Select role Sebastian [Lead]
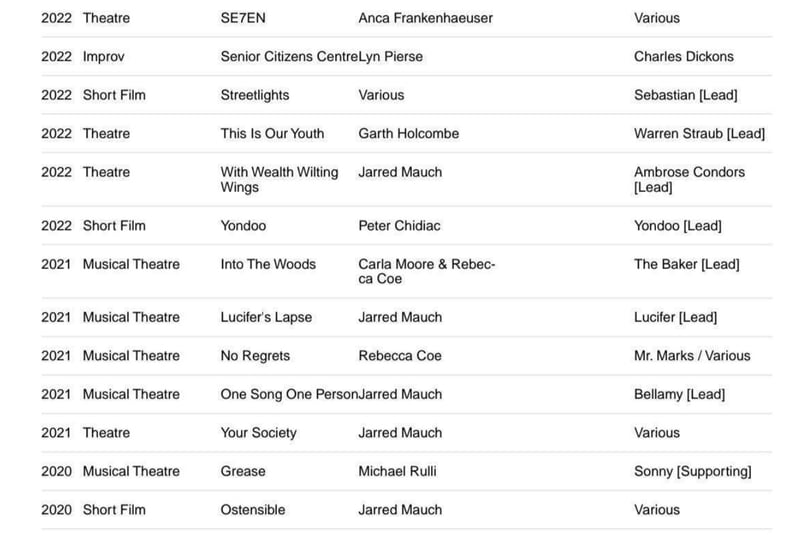 point(686,95)
